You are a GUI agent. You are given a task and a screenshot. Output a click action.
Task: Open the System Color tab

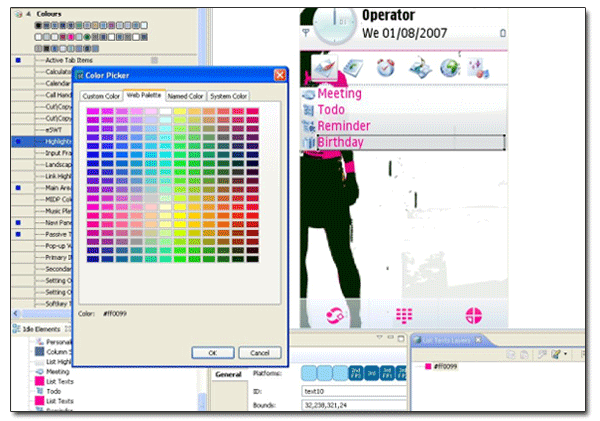click(x=228, y=96)
